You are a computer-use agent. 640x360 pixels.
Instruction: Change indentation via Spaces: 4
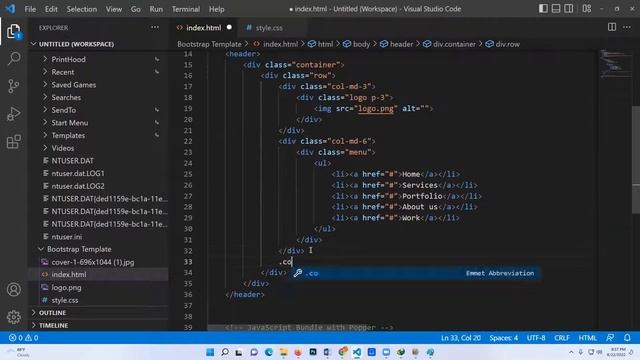[504, 338]
